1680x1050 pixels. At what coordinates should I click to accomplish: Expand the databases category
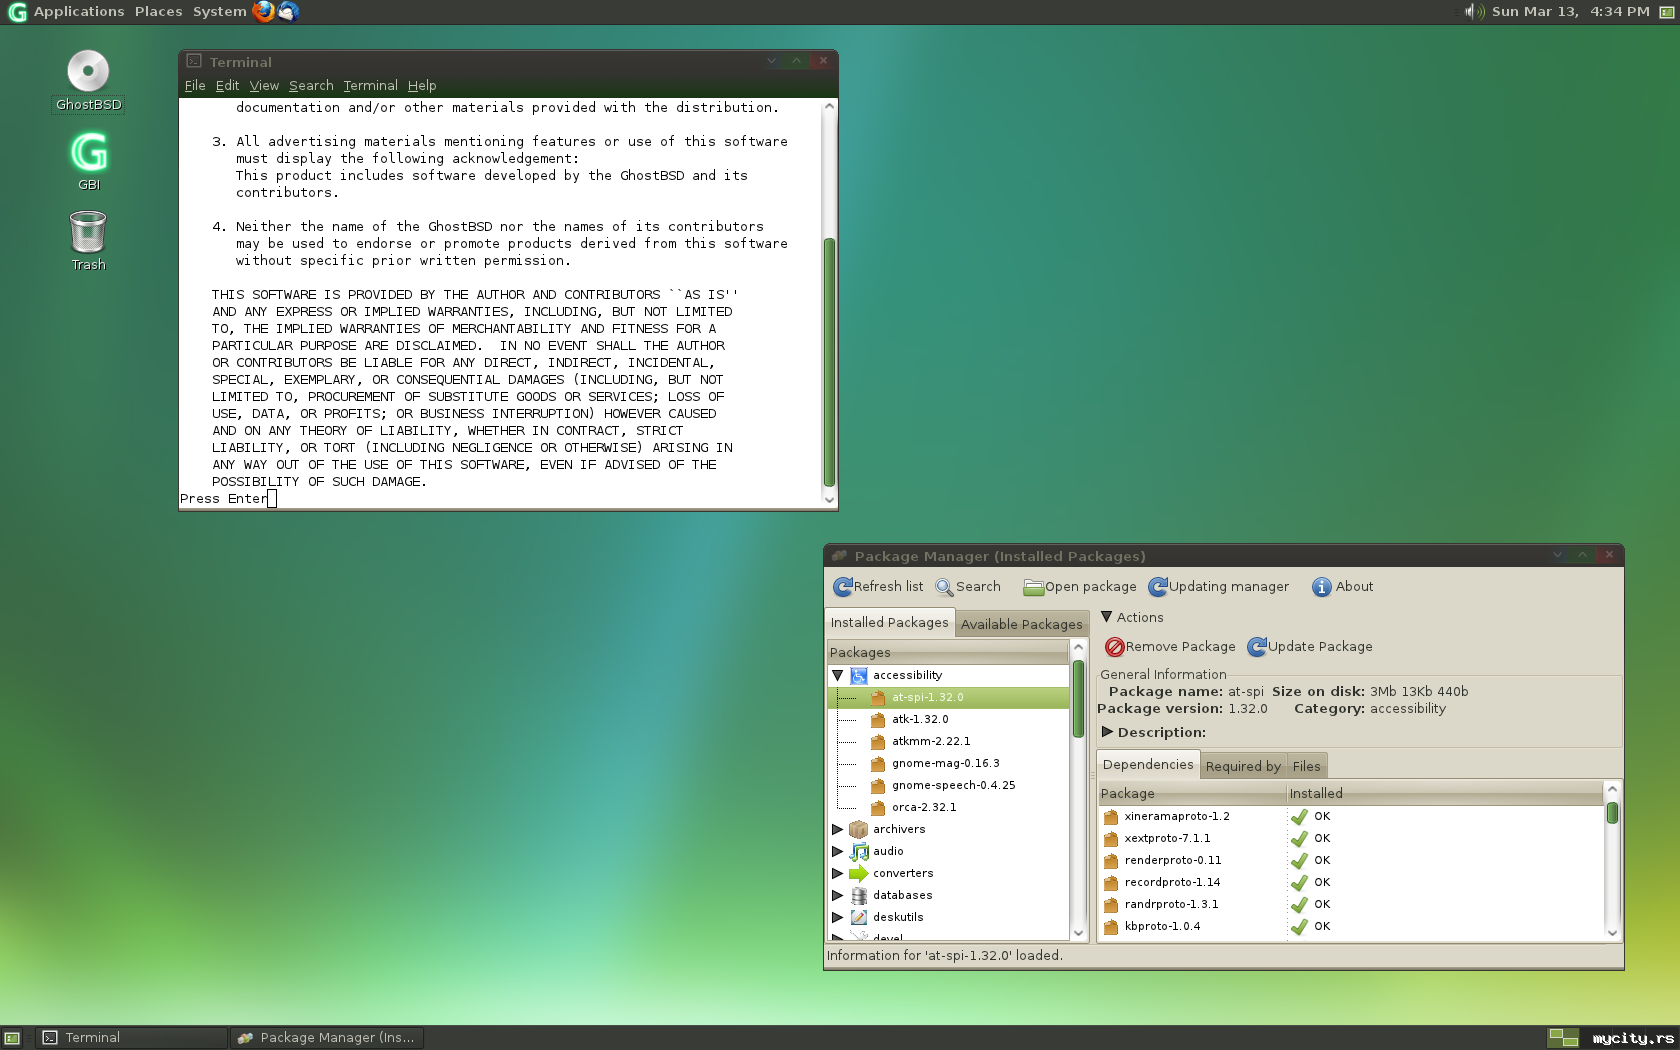coord(838,896)
